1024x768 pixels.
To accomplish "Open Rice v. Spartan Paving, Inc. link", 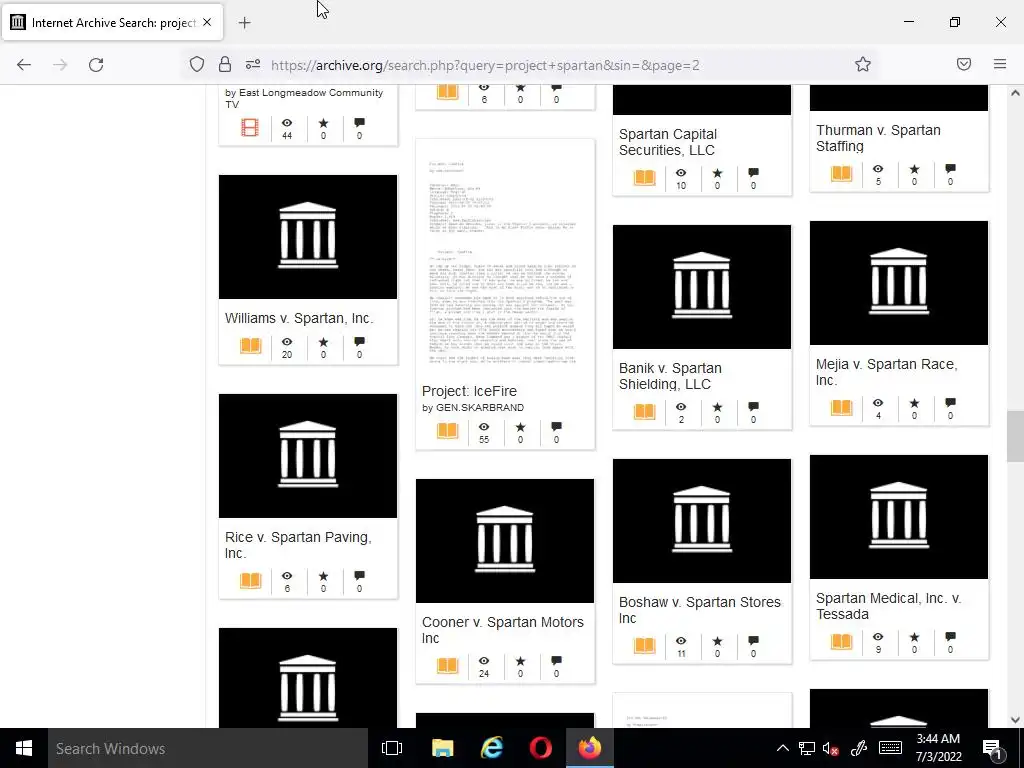I will 298,545.
